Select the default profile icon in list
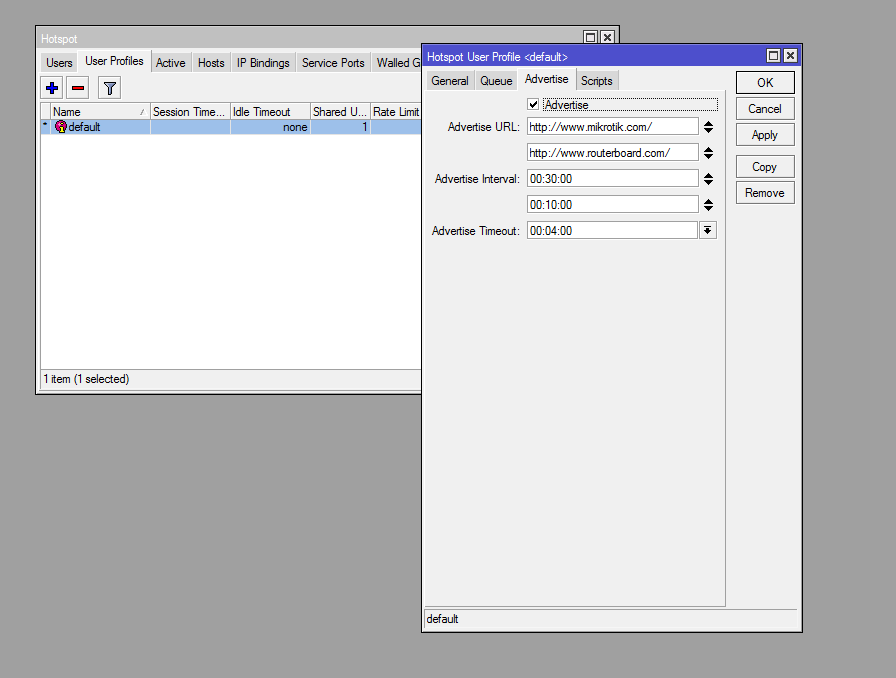Viewport: 896px width, 678px height. point(61,127)
